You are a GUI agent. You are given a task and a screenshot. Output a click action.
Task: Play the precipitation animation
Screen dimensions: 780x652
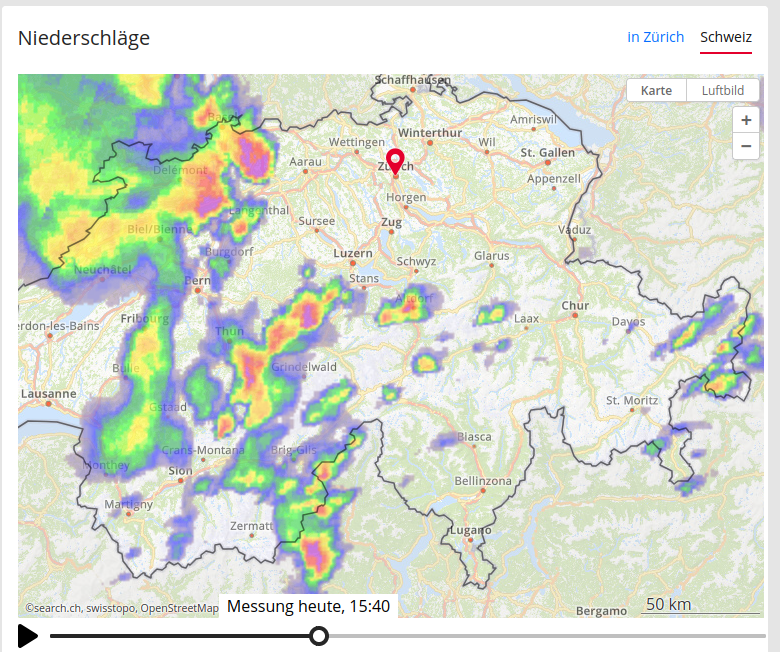tap(28, 636)
